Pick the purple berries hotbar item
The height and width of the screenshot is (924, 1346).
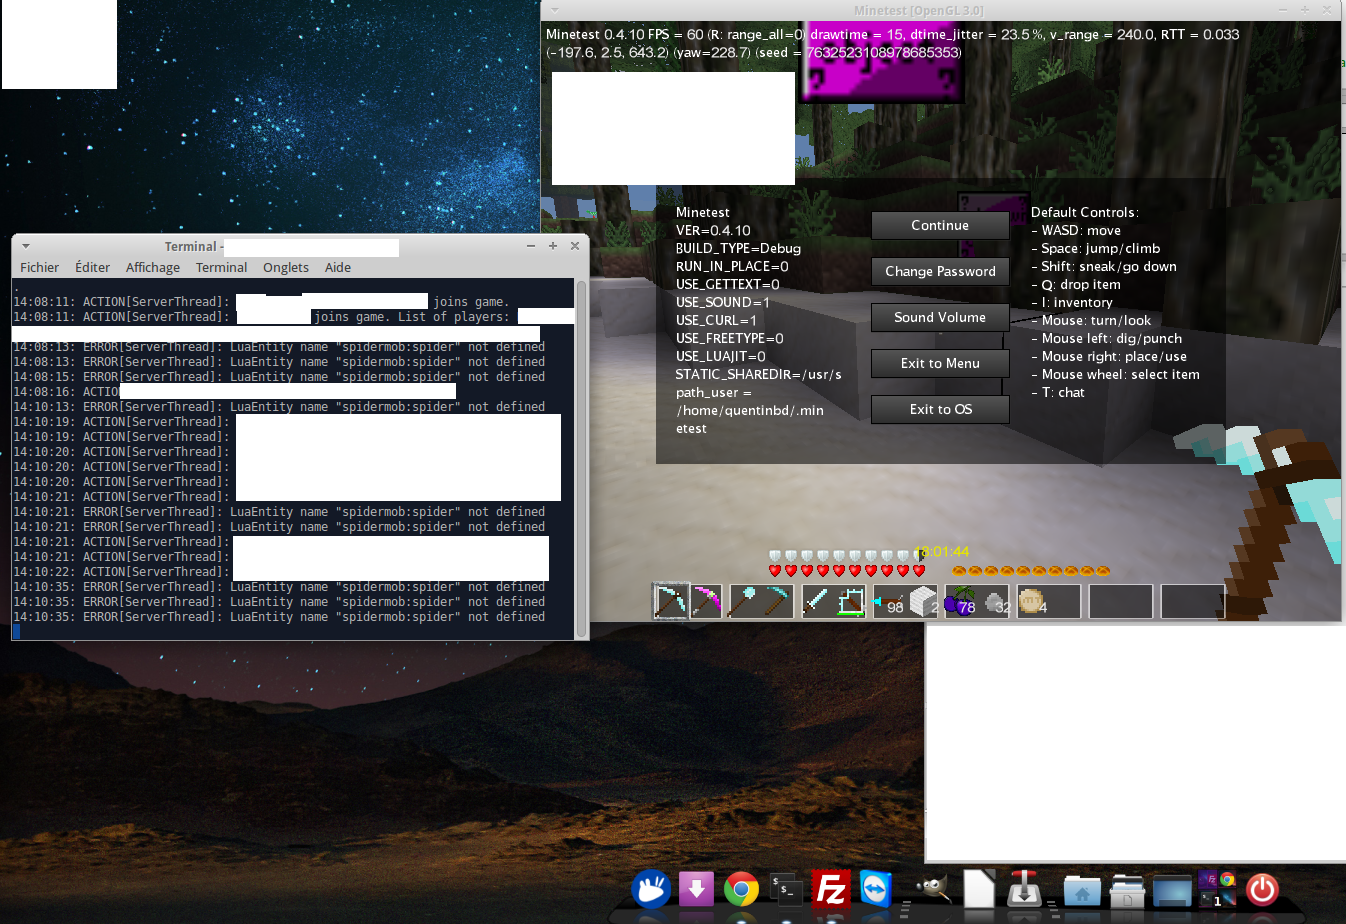(960, 601)
